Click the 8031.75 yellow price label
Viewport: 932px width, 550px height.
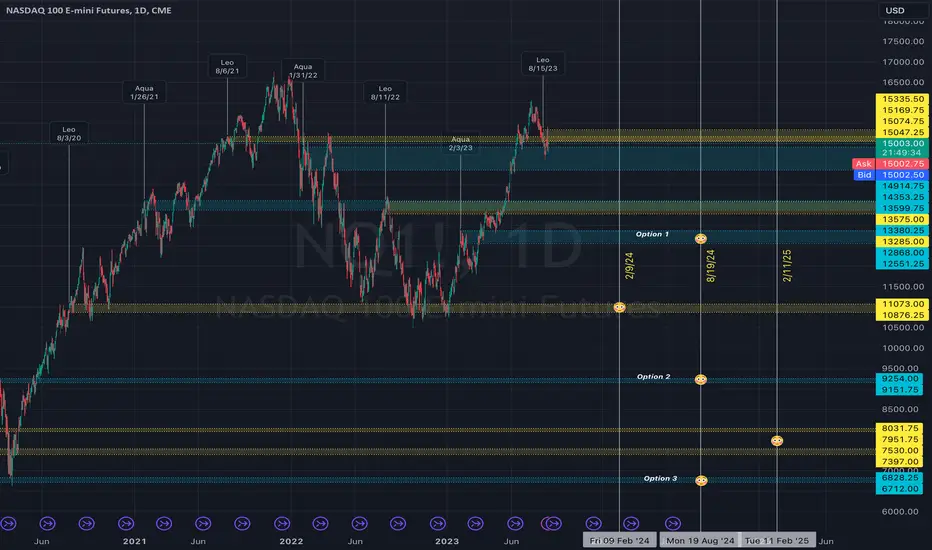click(899, 428)
